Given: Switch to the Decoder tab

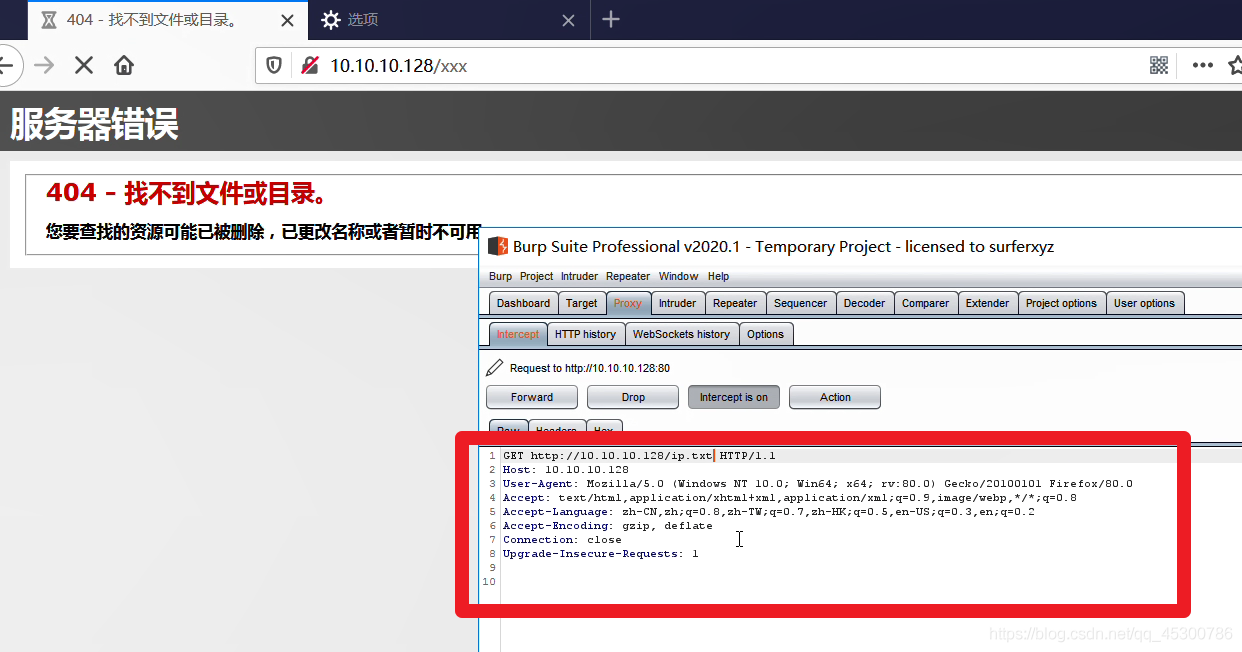Looking at the screenshot, I should click(864, 303).
